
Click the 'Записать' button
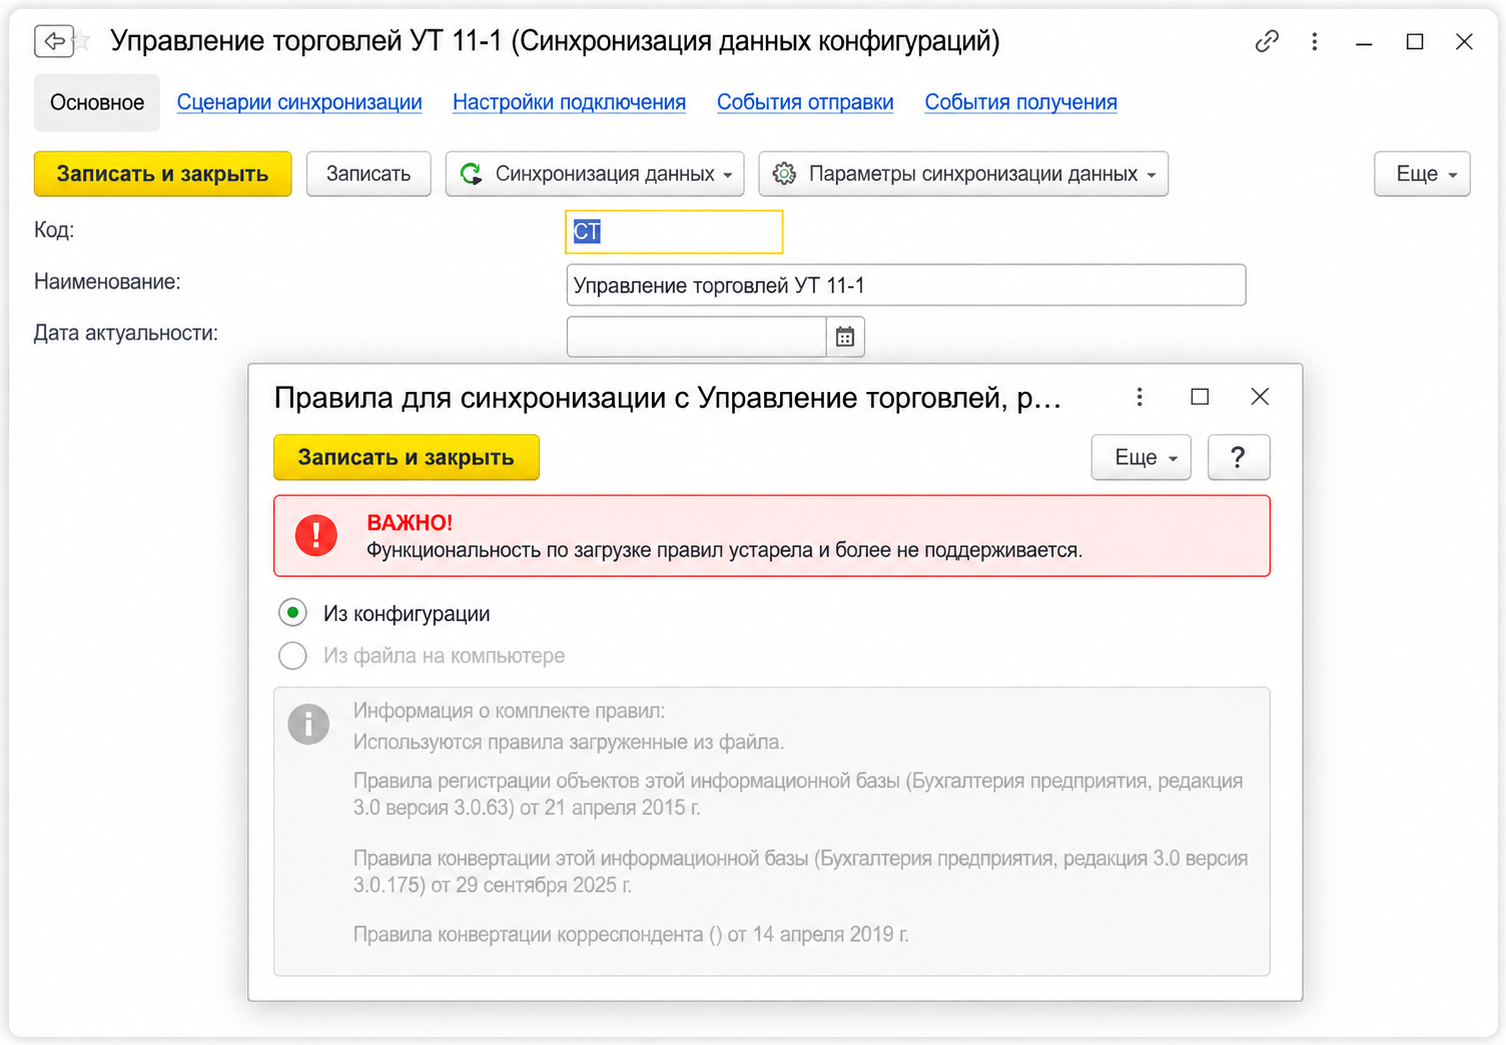(x=368, y=174)
